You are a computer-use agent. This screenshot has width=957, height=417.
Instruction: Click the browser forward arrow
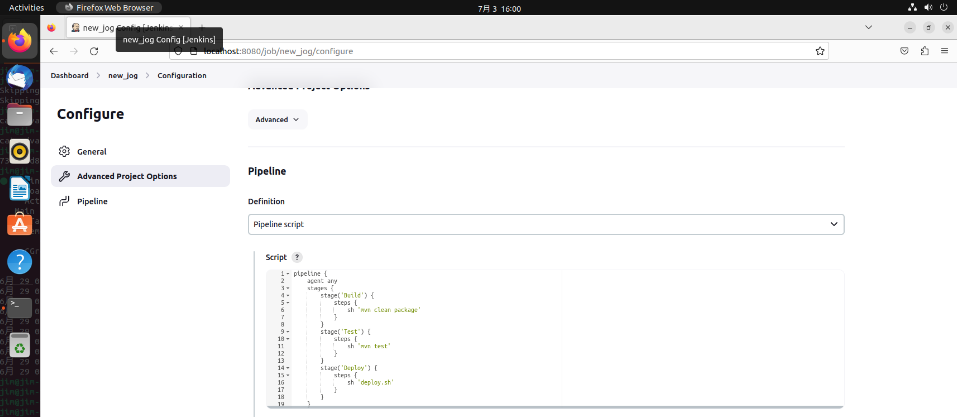pos(74,51)
